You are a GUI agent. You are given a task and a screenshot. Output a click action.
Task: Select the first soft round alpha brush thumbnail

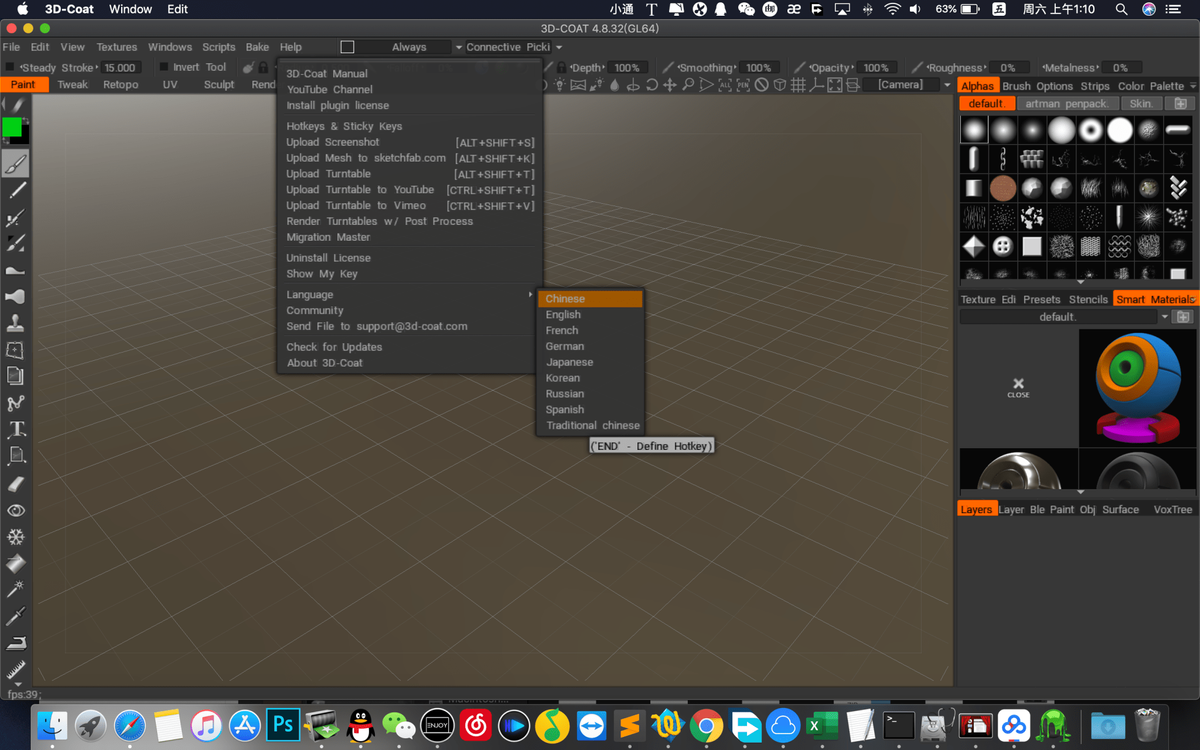point(974,130)
